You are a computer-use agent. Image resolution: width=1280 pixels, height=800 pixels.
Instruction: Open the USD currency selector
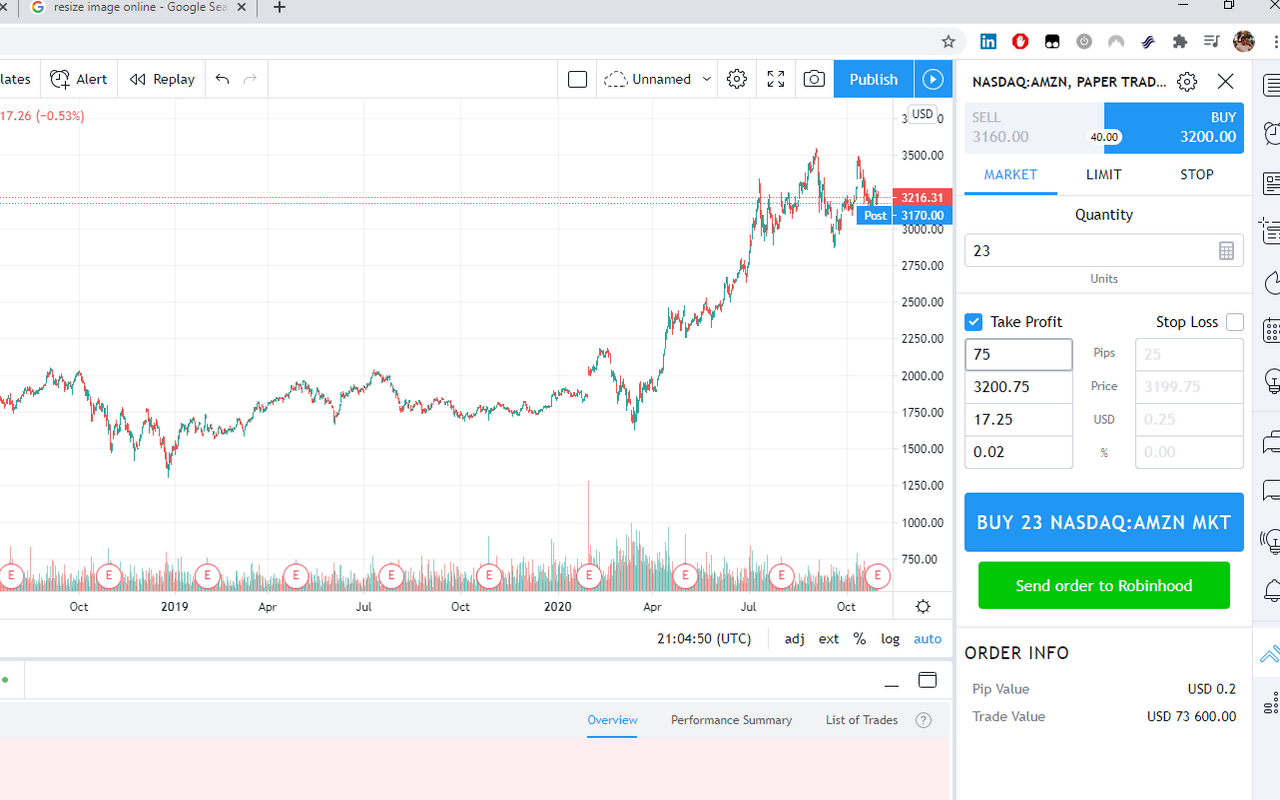click(x=922, y=114)
